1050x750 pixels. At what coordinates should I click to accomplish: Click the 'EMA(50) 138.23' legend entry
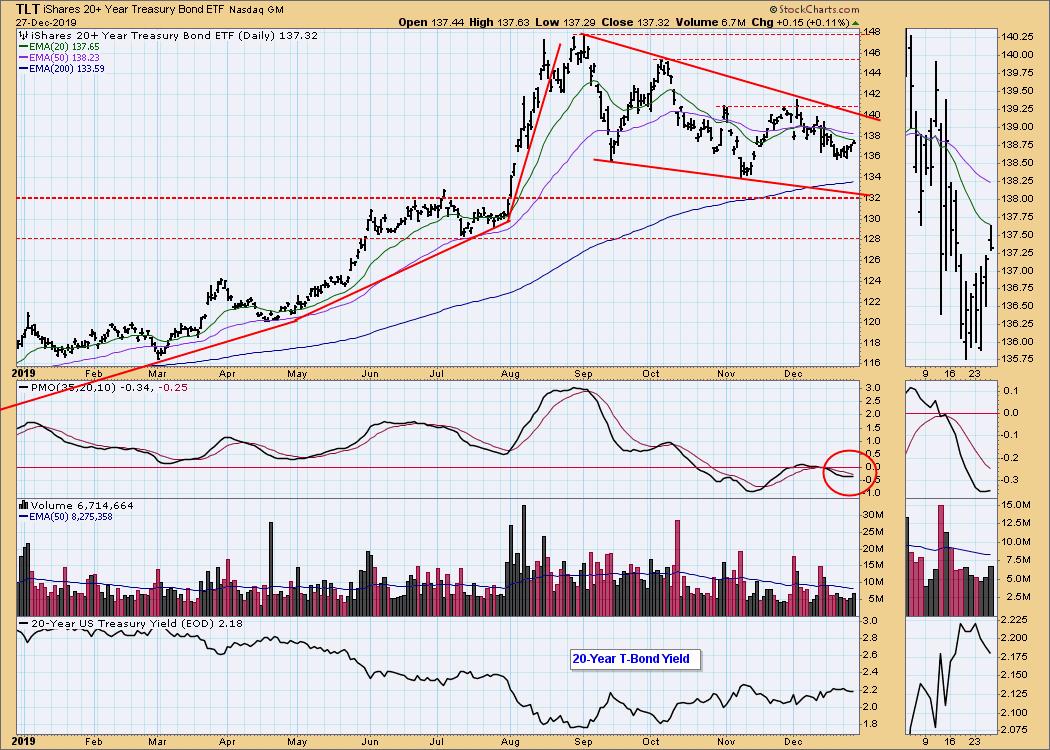pyautogui.click(x=64, y=58)
